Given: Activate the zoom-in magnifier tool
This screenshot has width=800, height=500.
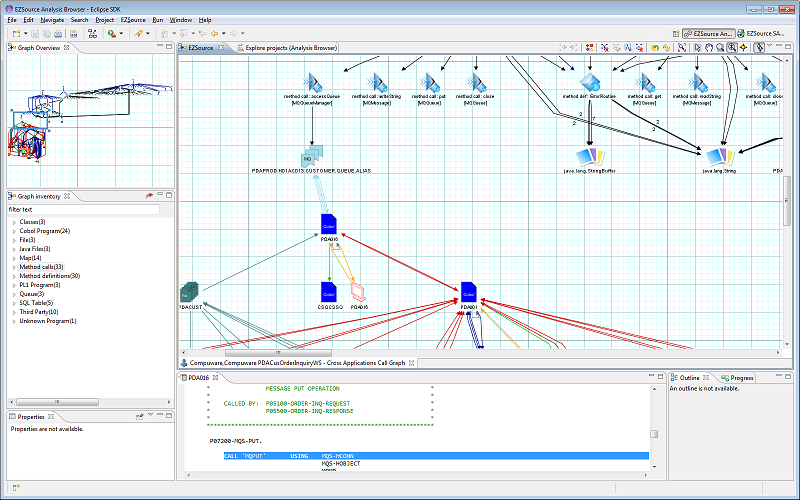Looking at the screenshot, I should pos(733,47).
